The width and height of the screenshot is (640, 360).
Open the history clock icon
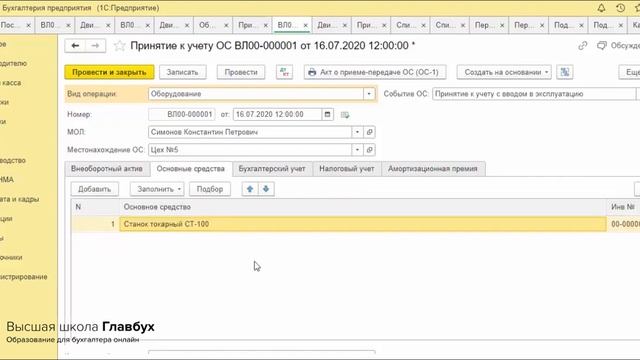click(x=620, y=8)
